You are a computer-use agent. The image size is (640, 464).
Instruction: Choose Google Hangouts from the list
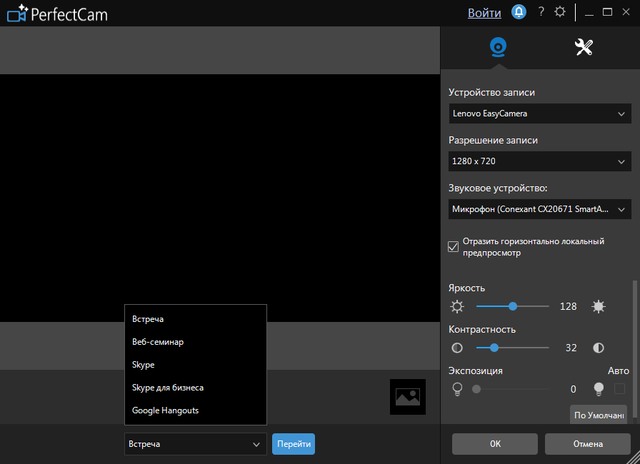pyautogui.click(x=166, y=410)
